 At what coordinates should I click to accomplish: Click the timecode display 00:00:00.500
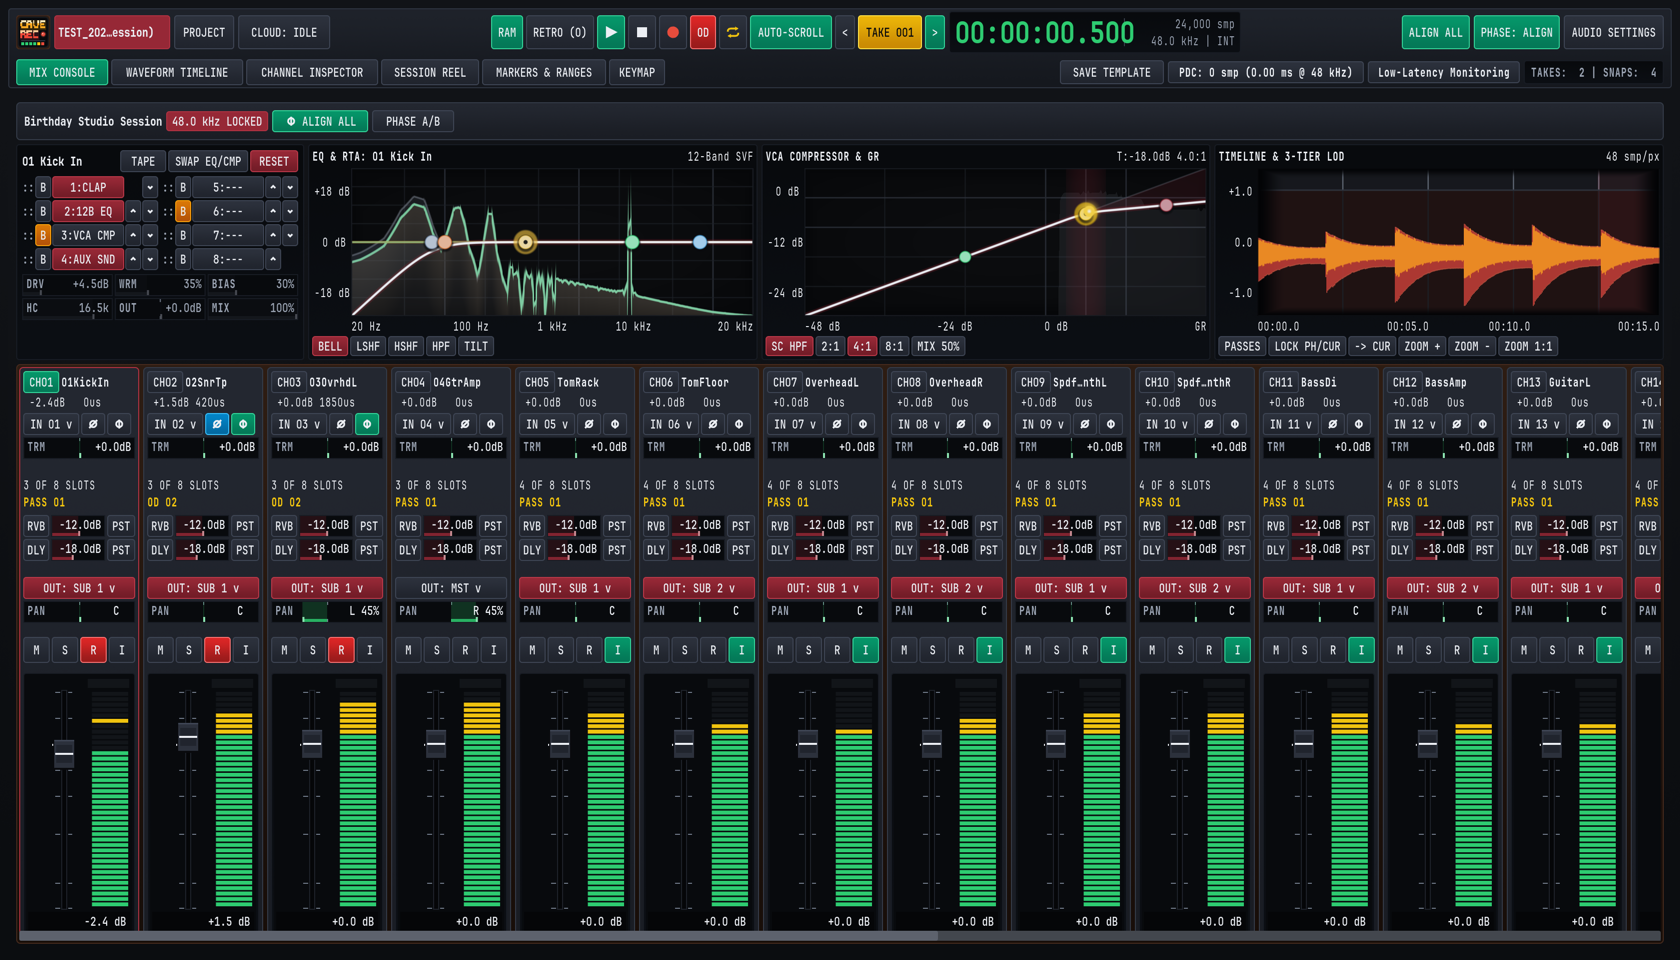(1045, 33)
